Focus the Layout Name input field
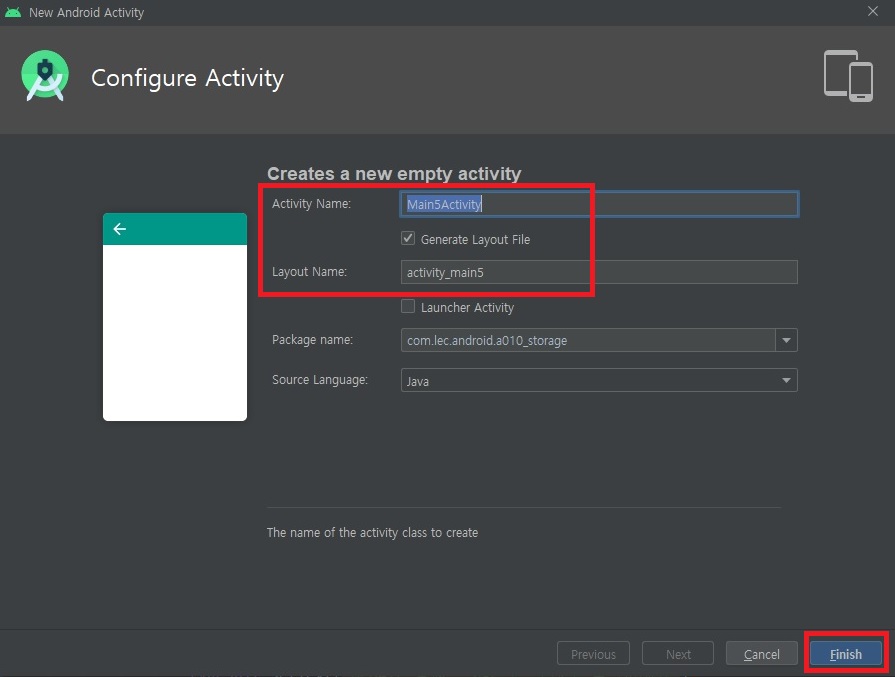Screen dimensions: 895x677 pyautogui.click(x=599, y=272)
